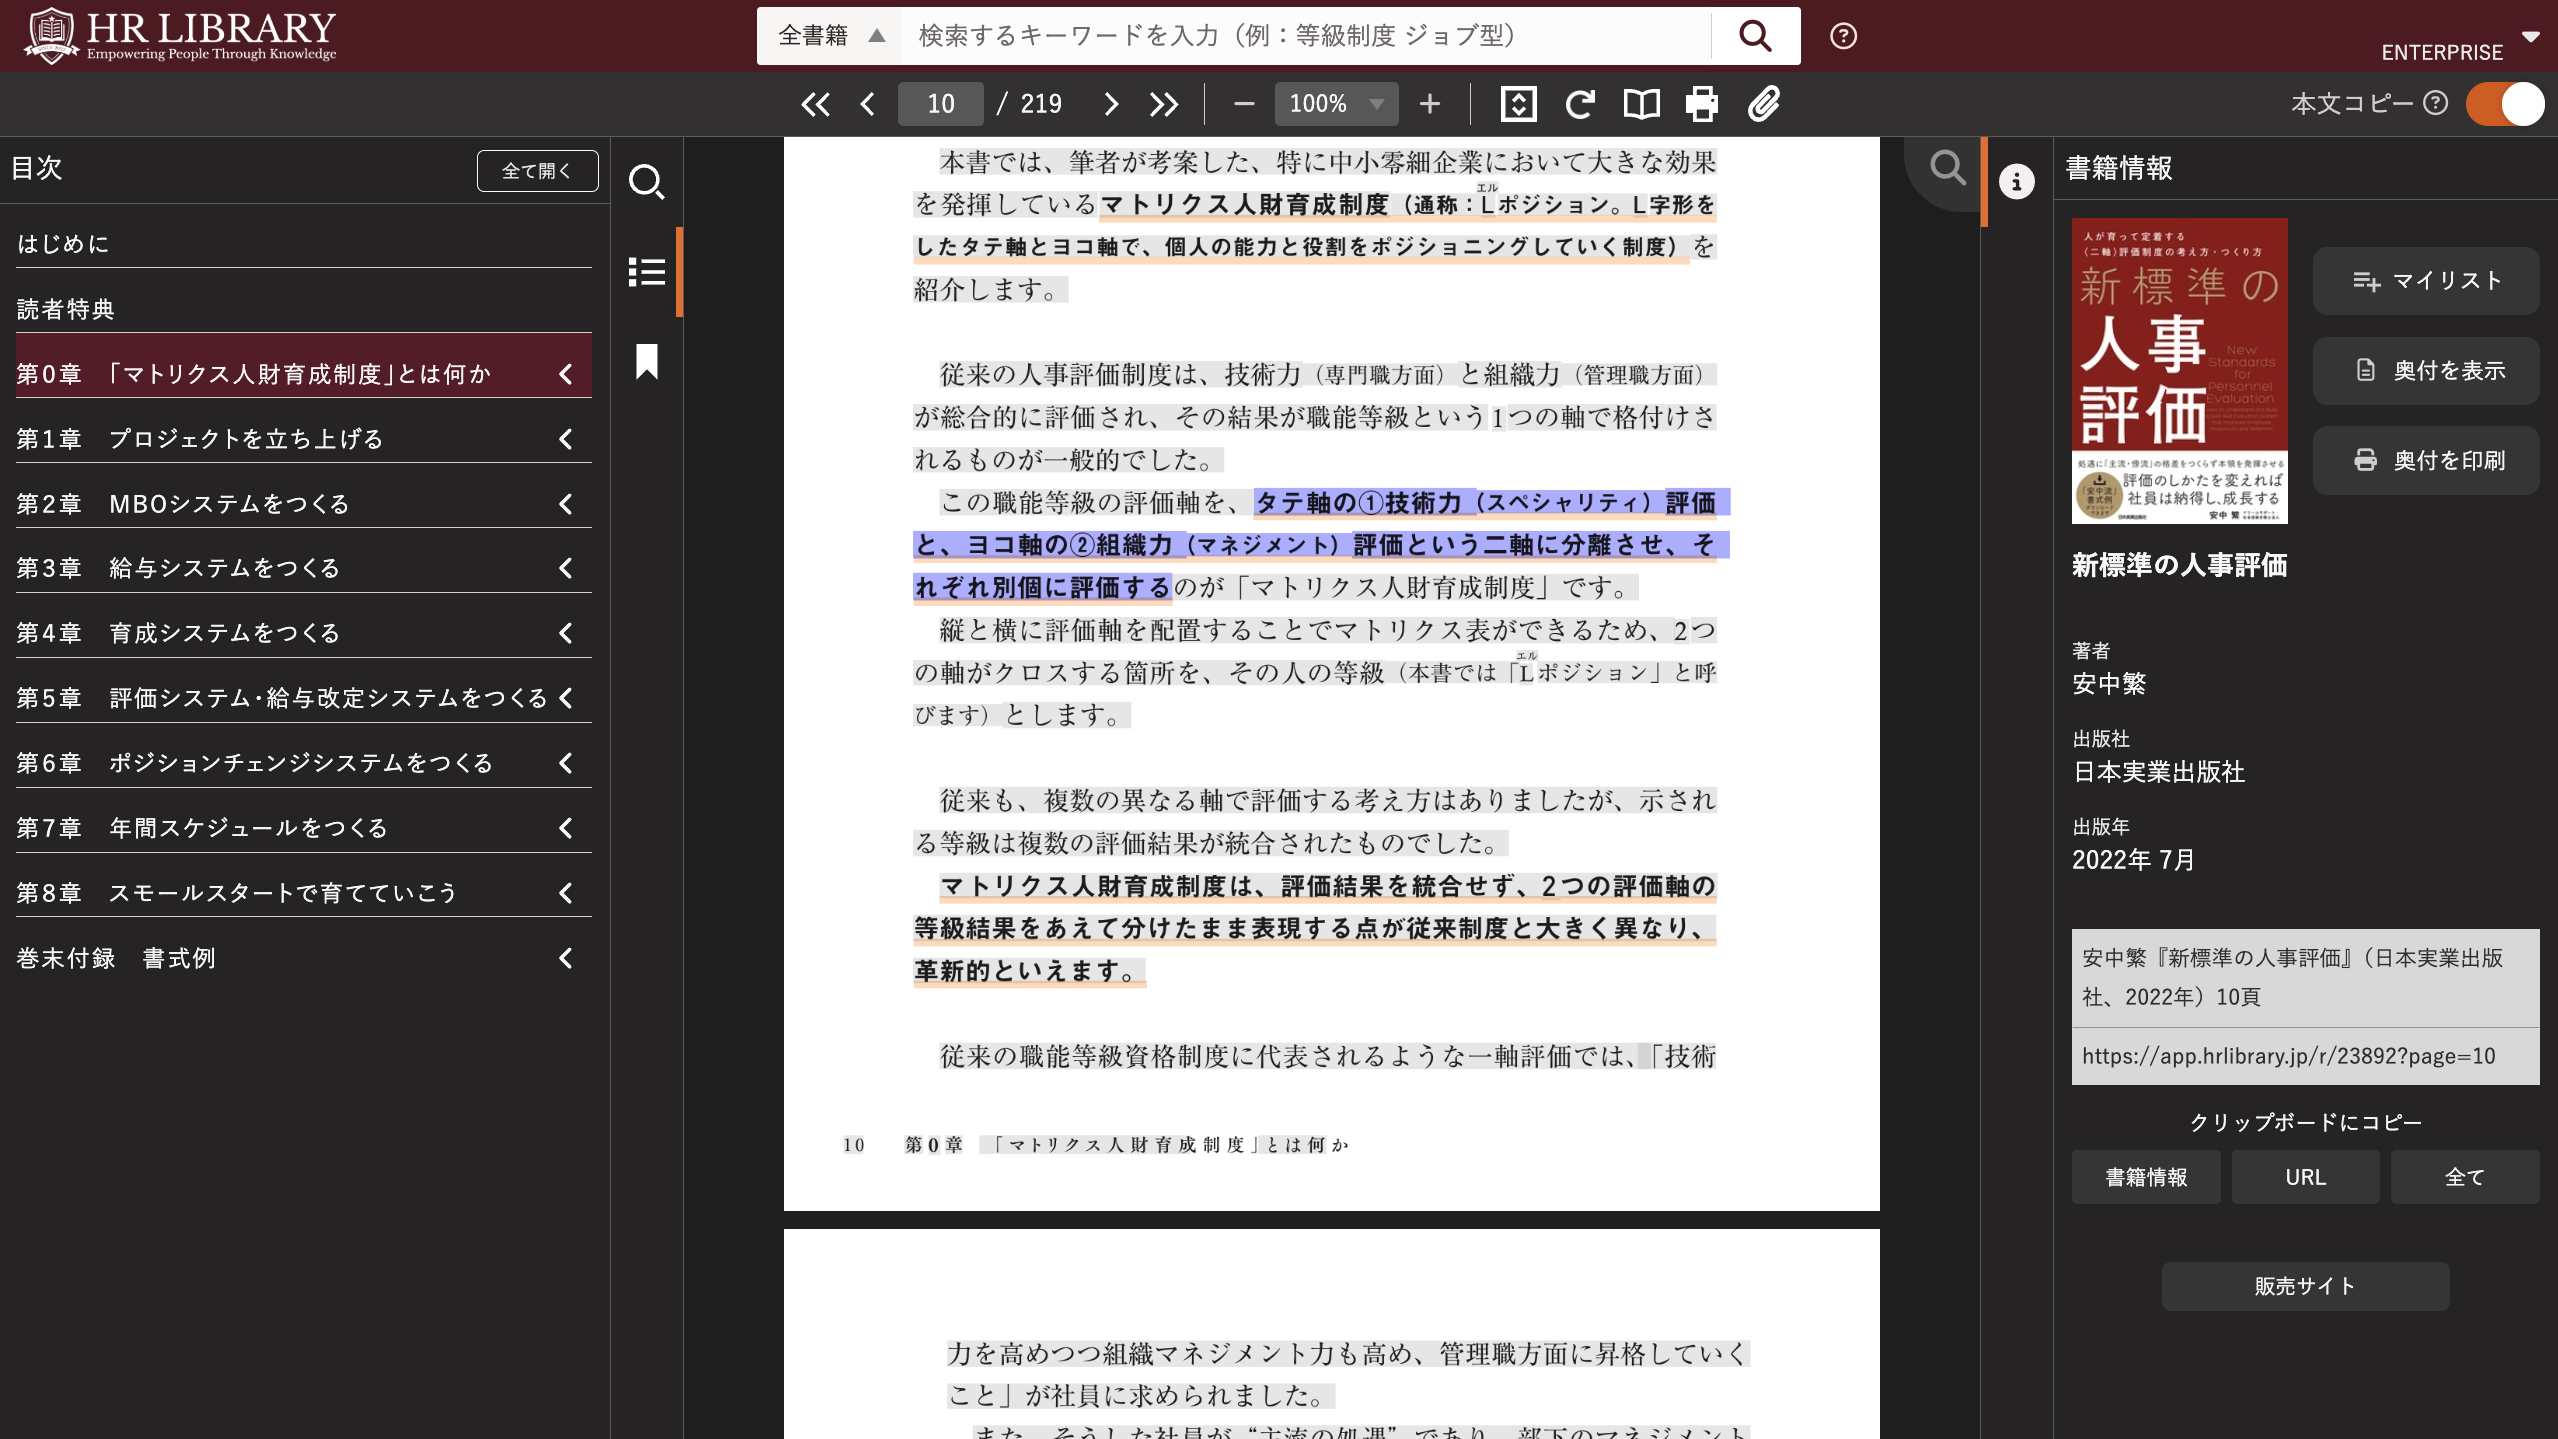
Task: Click the book cover thumbnail
Action: [2179, 370]
